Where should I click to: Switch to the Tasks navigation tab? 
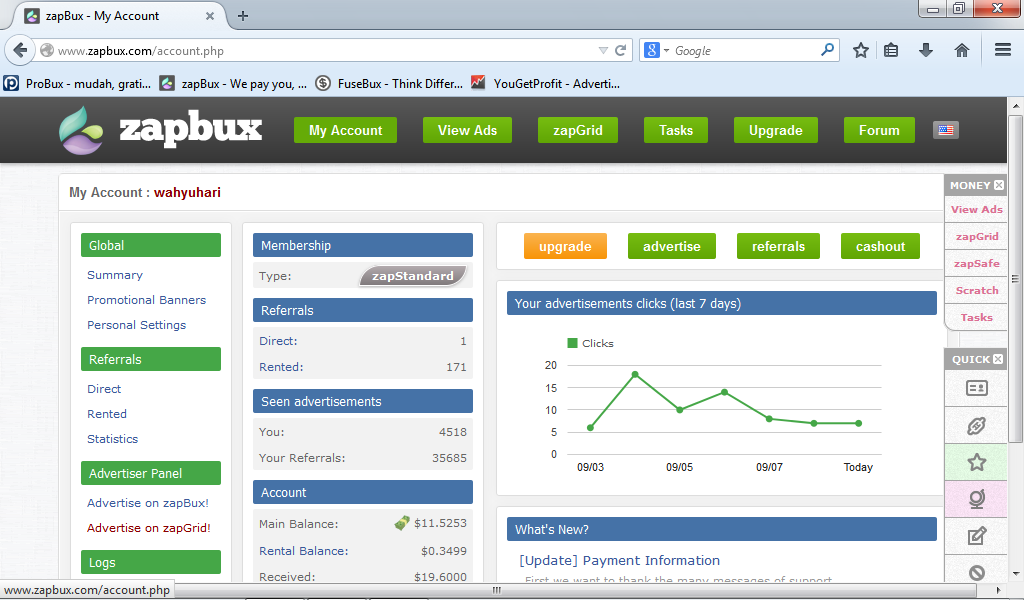[x=675, y=130]
